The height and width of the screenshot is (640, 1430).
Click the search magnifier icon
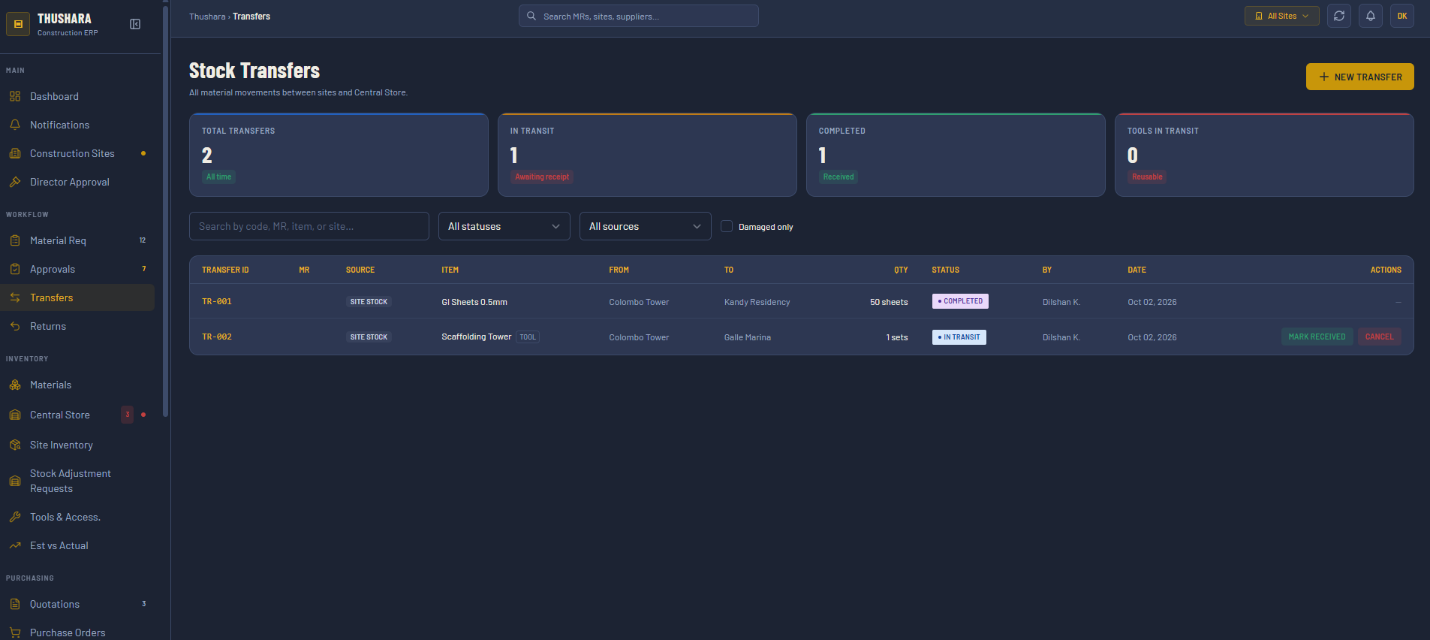tap(533, 16)
